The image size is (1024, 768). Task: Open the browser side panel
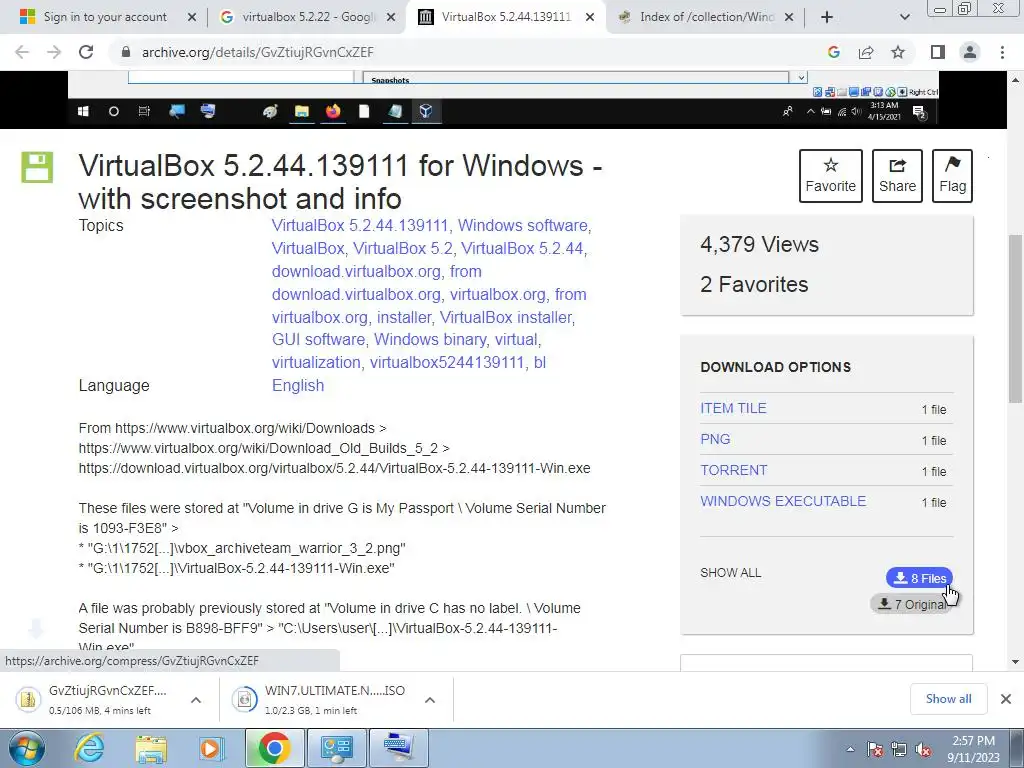click(938, 52)
